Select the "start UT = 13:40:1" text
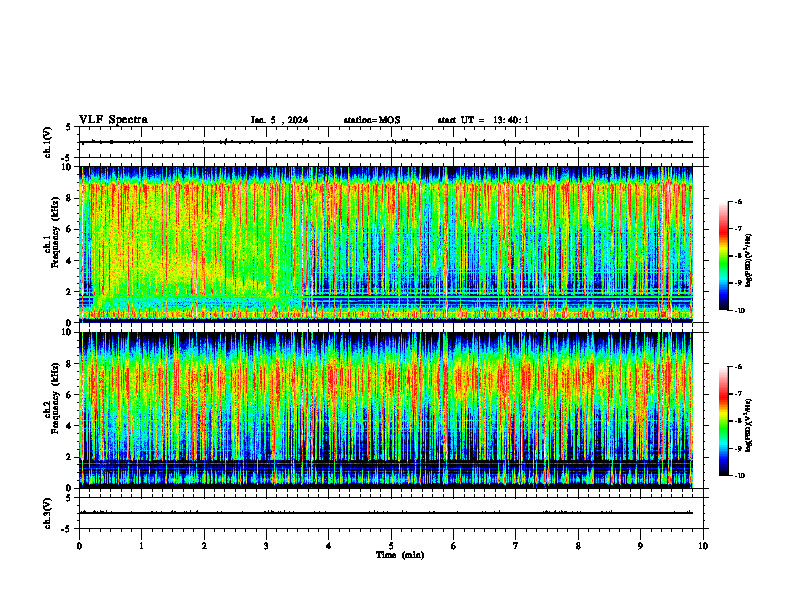 coord(483,120)
